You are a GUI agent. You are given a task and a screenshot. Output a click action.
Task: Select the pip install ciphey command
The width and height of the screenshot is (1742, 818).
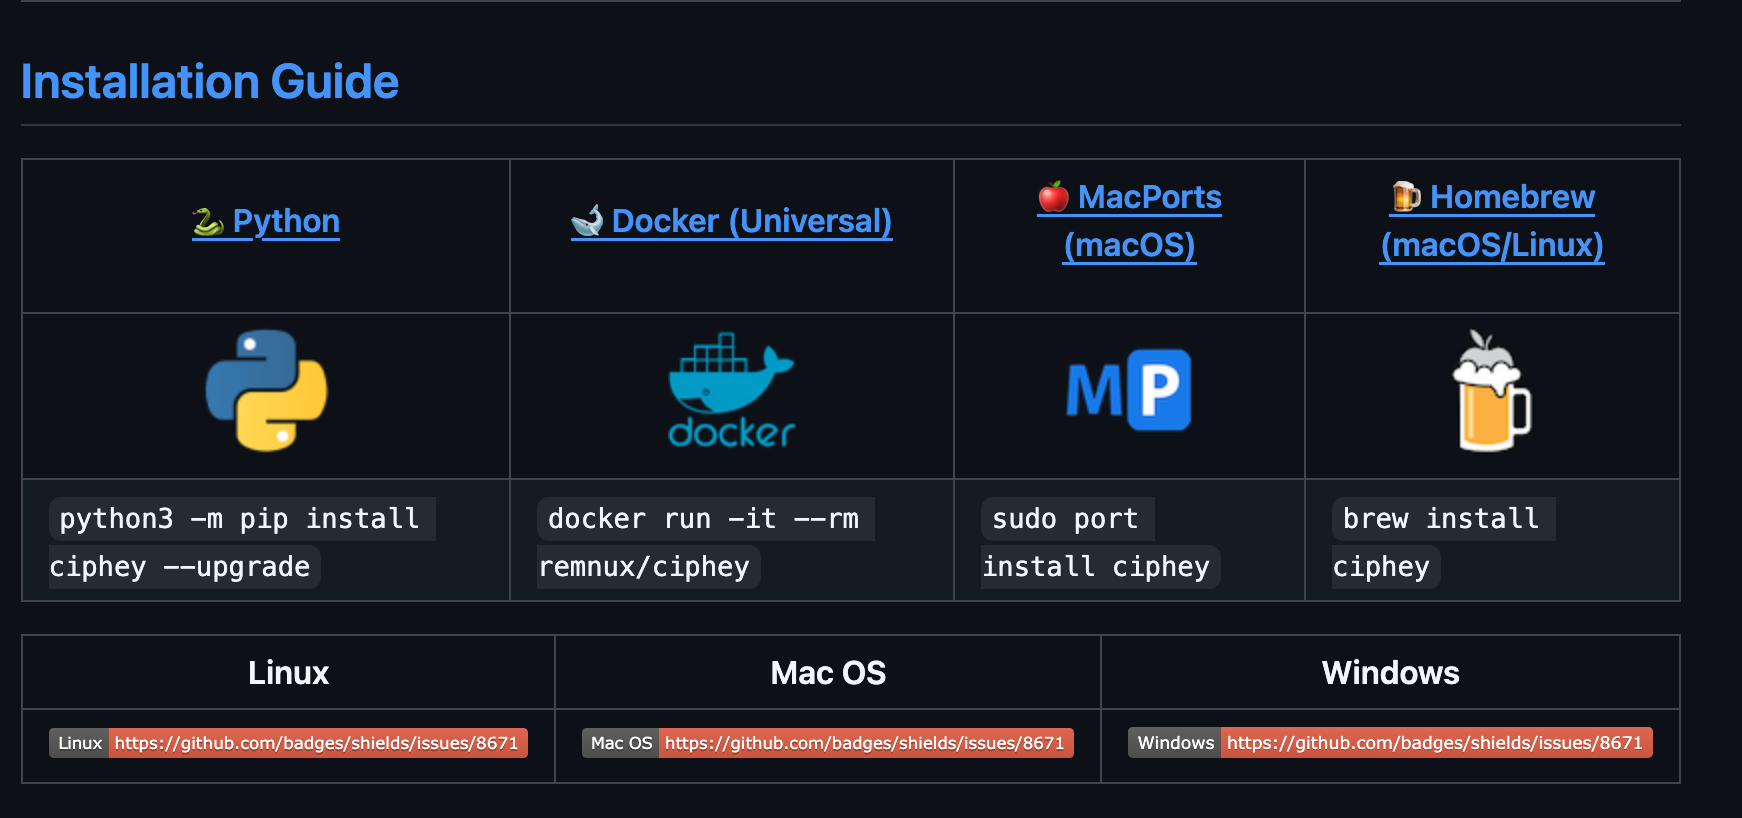coord(240,520)
